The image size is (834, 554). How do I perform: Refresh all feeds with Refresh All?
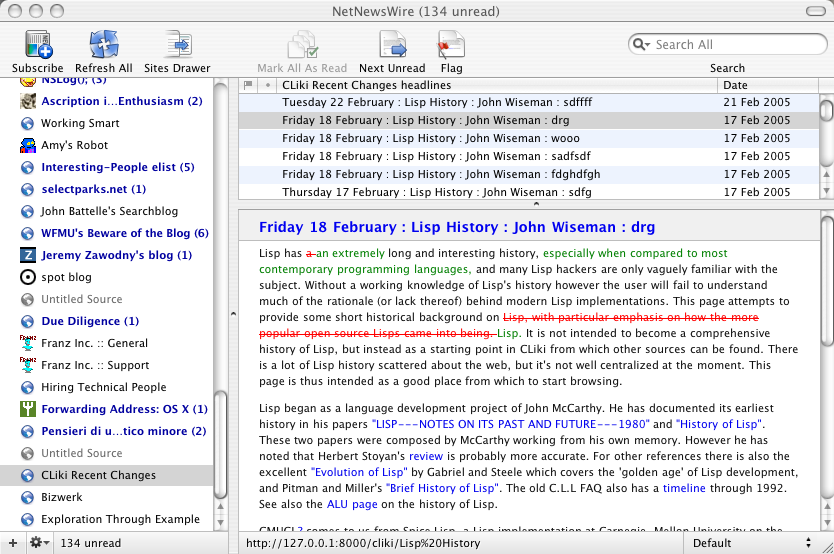click(104, 45)
